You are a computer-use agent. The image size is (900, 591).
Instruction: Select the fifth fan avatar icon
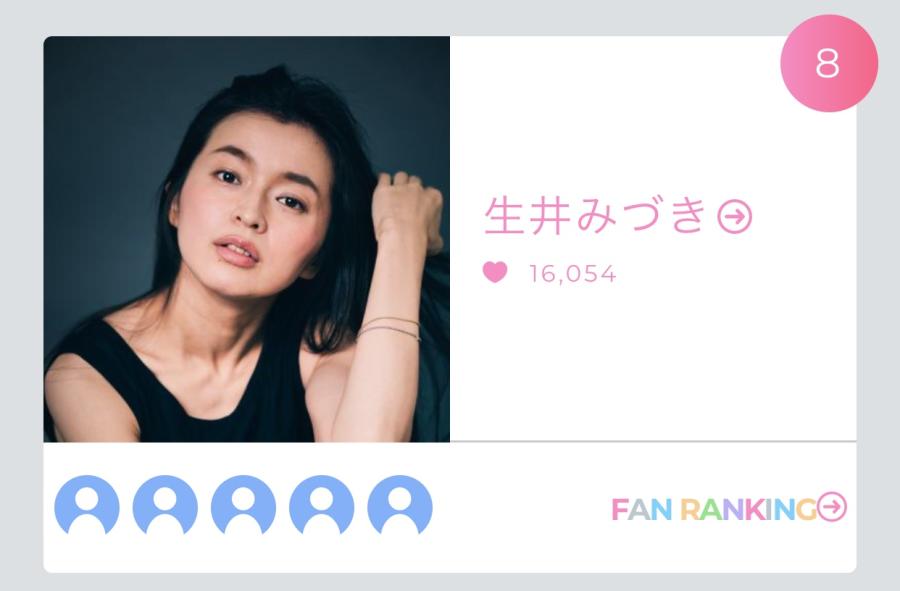pos(399,505)
